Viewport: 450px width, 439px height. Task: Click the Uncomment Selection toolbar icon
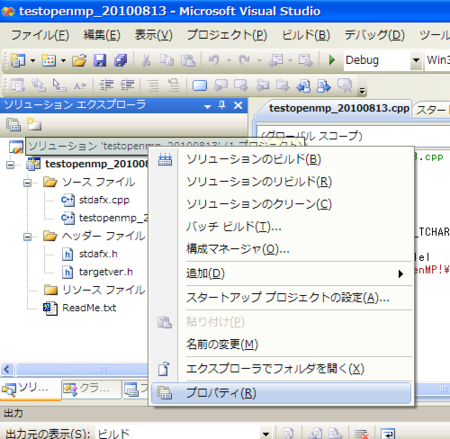coord(174,85)
